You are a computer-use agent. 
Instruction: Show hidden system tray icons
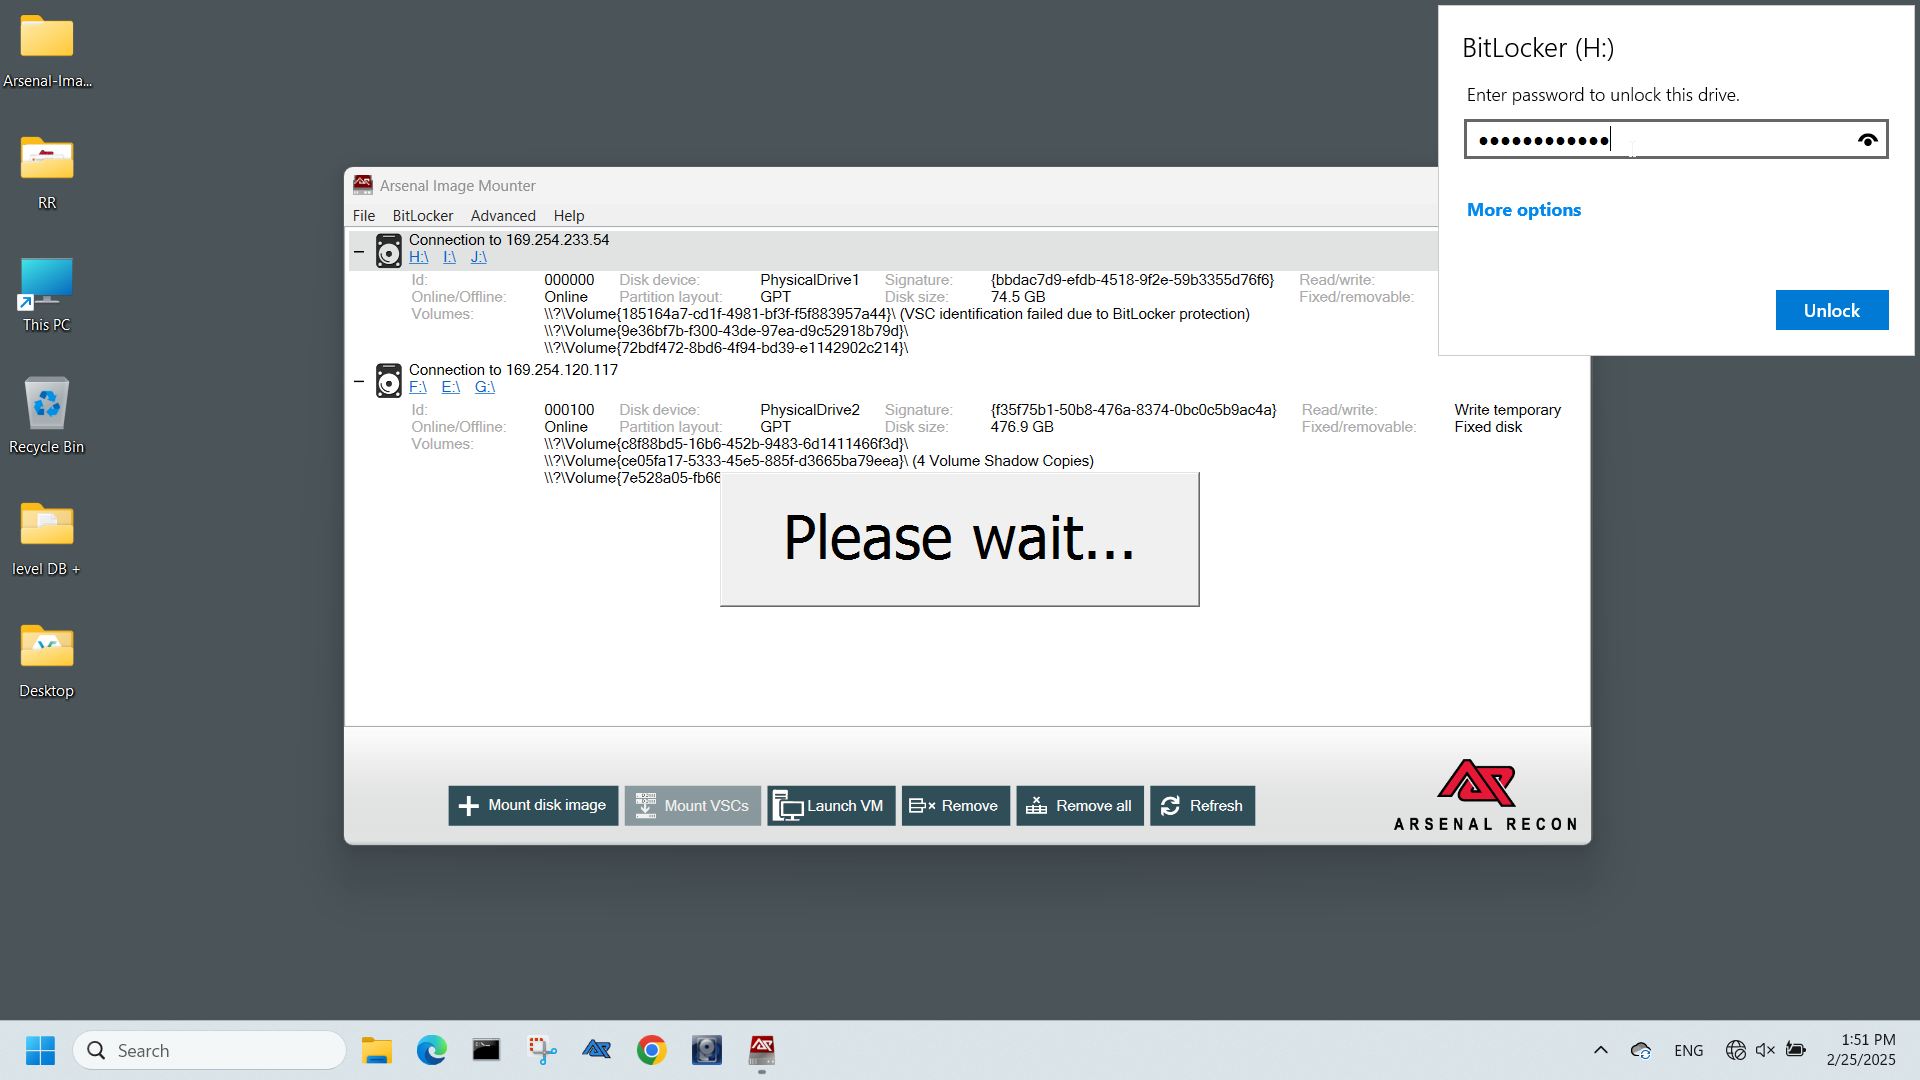tap(1600, 1050)
